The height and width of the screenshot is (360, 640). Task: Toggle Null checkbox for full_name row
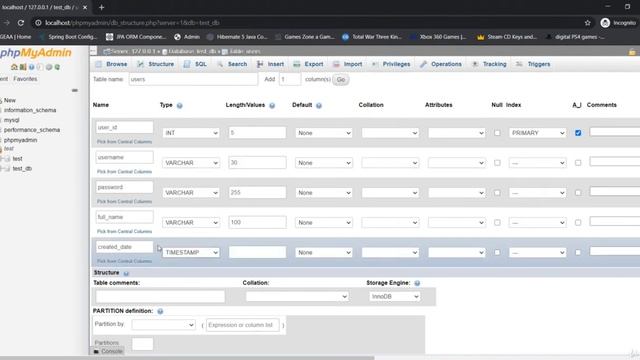pyautogui.click(x=497, y=222)
